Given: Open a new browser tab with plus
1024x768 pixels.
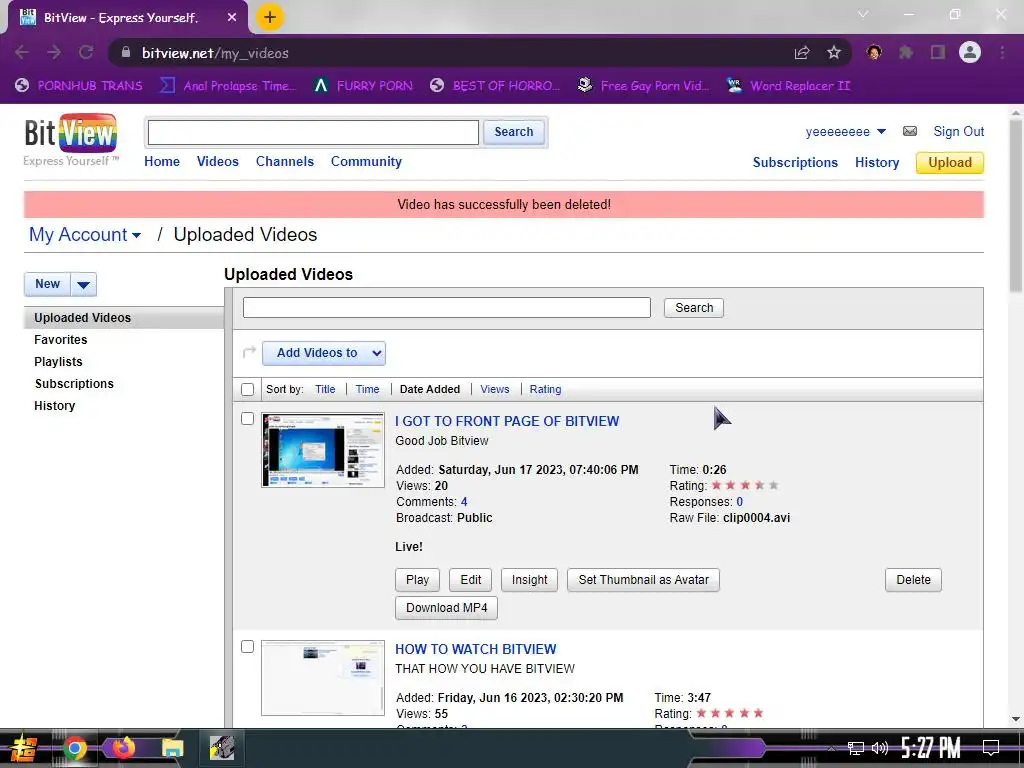Looking at the screenshot, I should (x=270, y=17).
